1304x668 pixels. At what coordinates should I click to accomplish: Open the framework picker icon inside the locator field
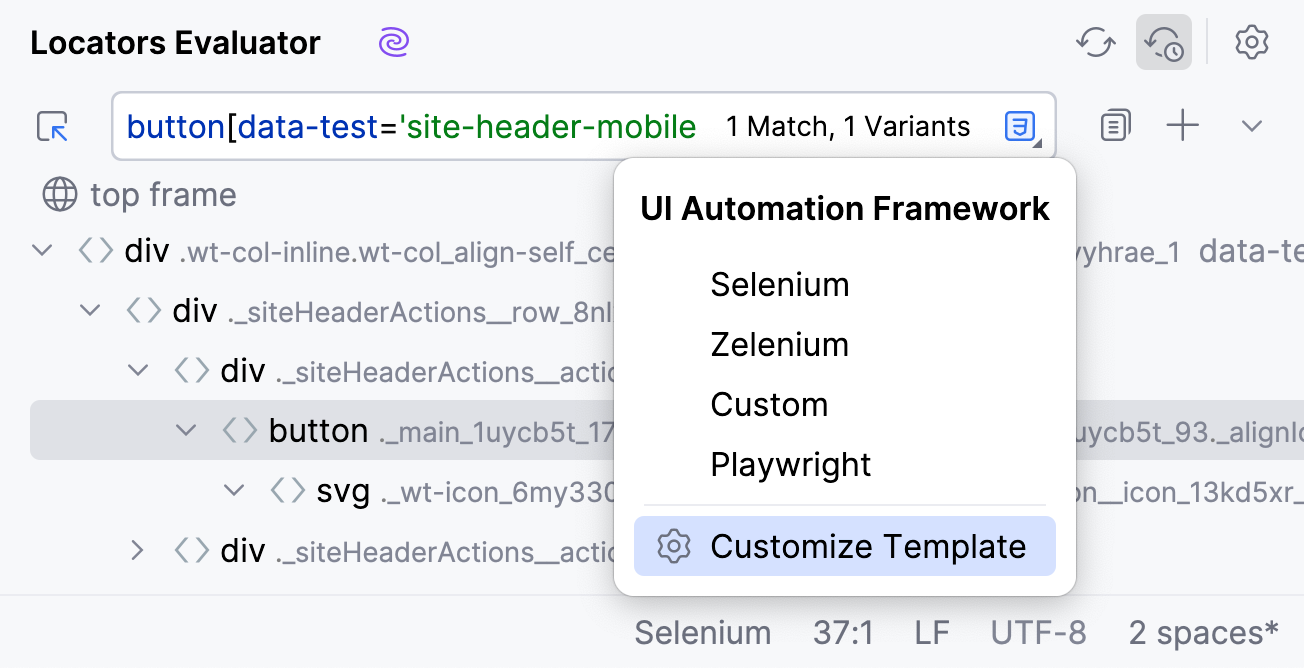1020,125
